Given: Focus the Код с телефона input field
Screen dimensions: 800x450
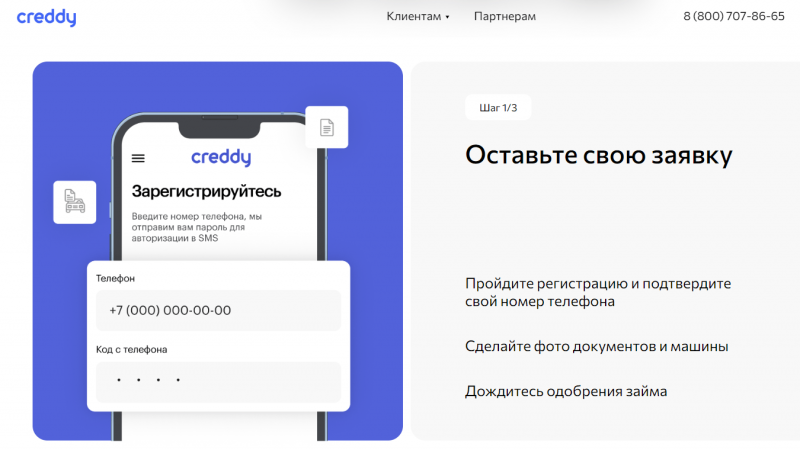Looking at the screenshot, I should click(x=218, y=382).
